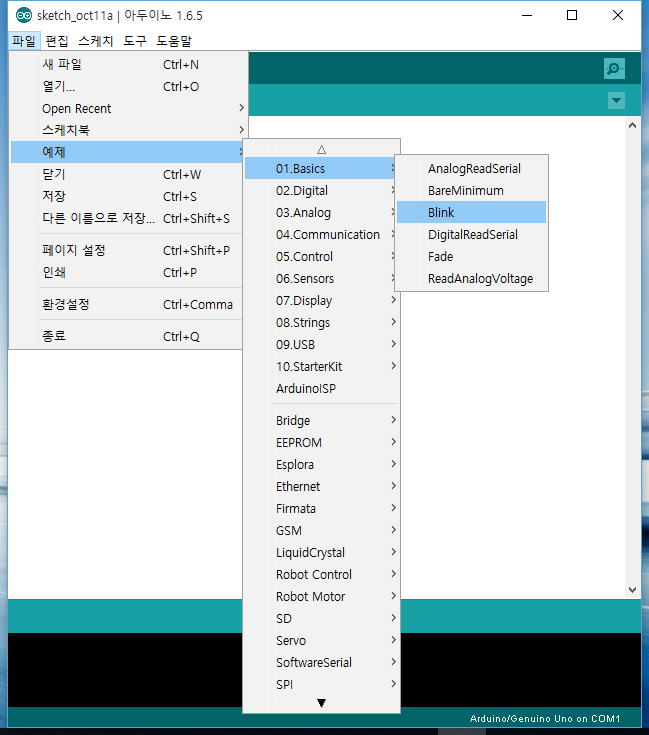649x735 pixels.
Task: Open the AnalogReadSerial example
Action: pos(471,168)
